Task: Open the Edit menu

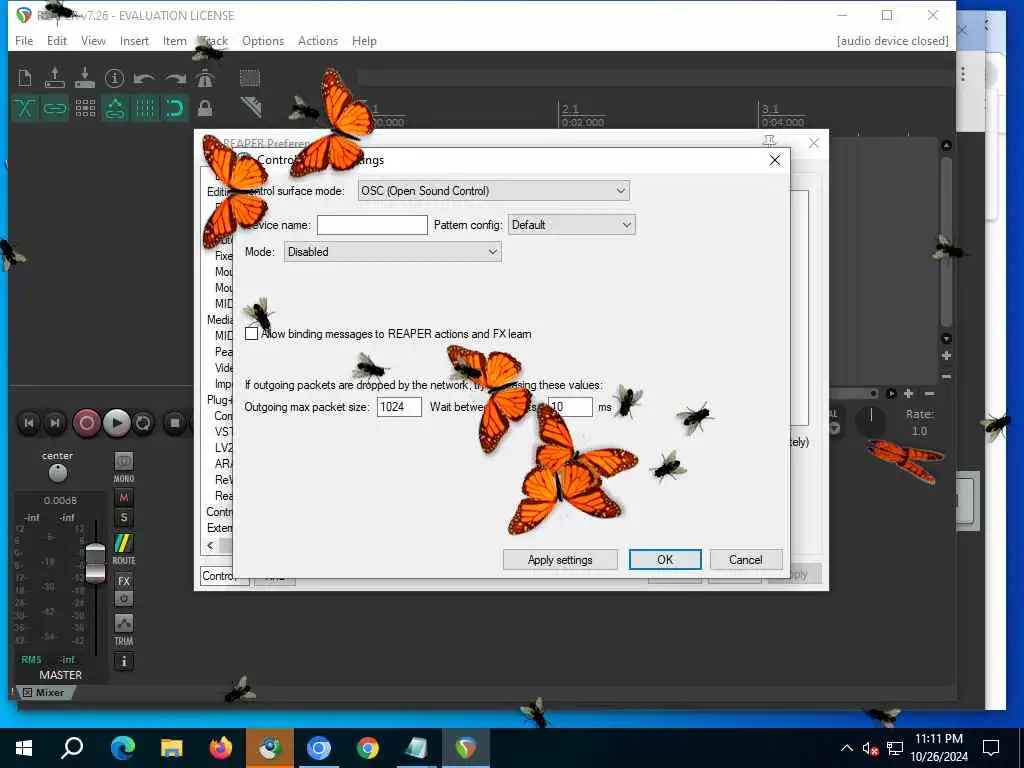Action: tap(57, 40)
